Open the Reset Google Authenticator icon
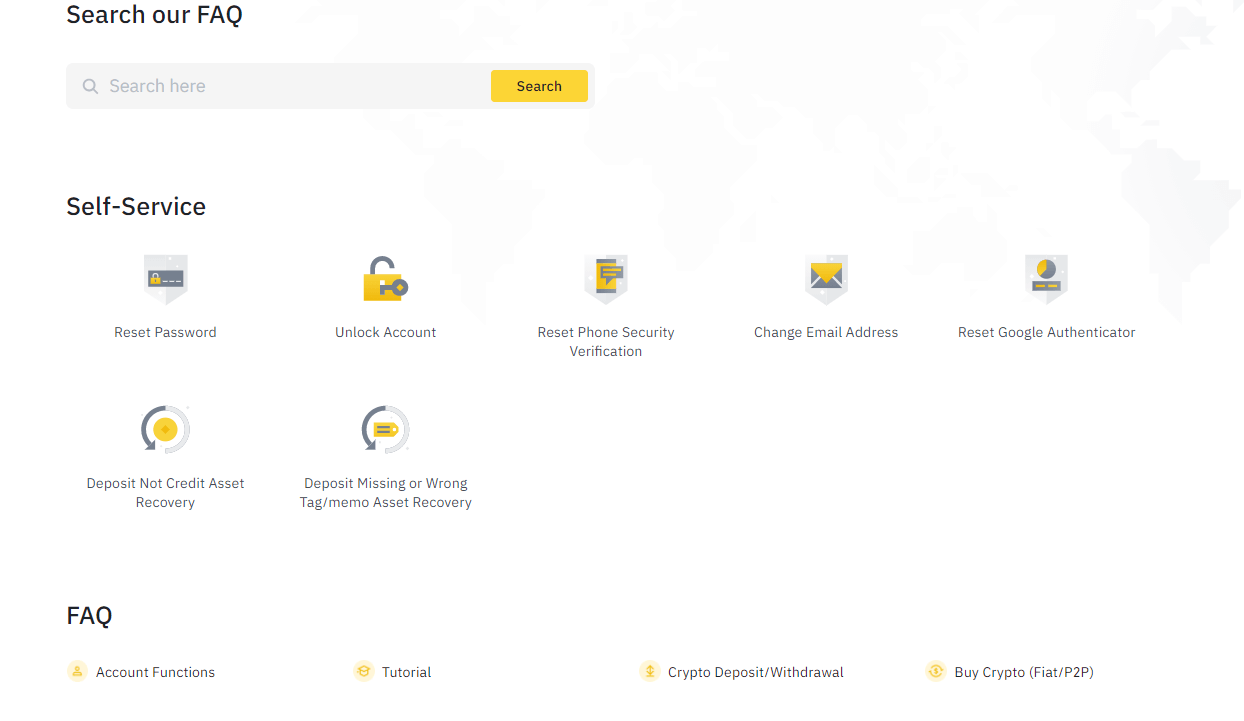The width and height of the screenshot is (1244, 721). coord(1046,279)
